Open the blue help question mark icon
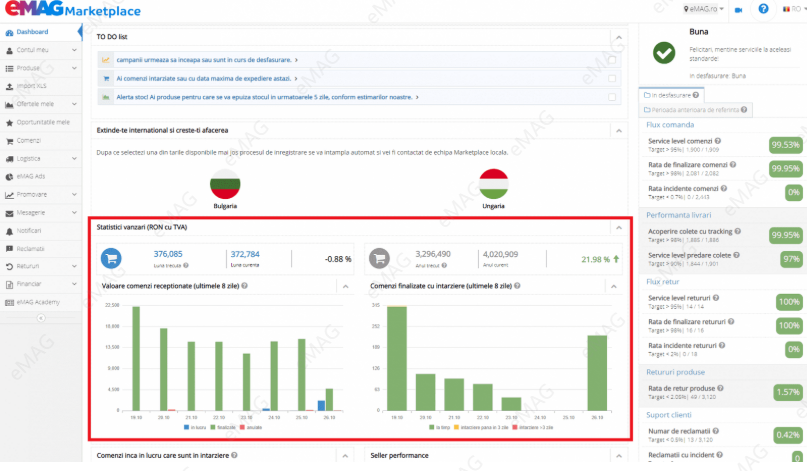The width and height of the screenshot is (807, 471). (x=763, y=9)
